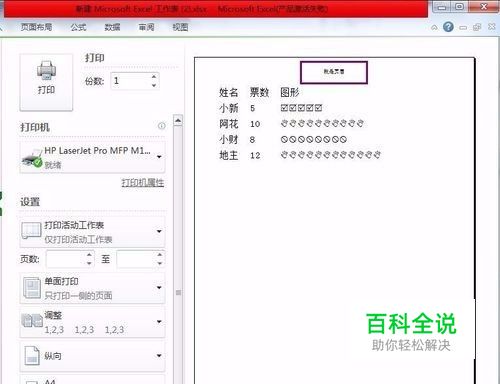Click the vote count 10 in preview
Image resolution: width=500 pixels, height=384 pixels.
coord(255,124)
